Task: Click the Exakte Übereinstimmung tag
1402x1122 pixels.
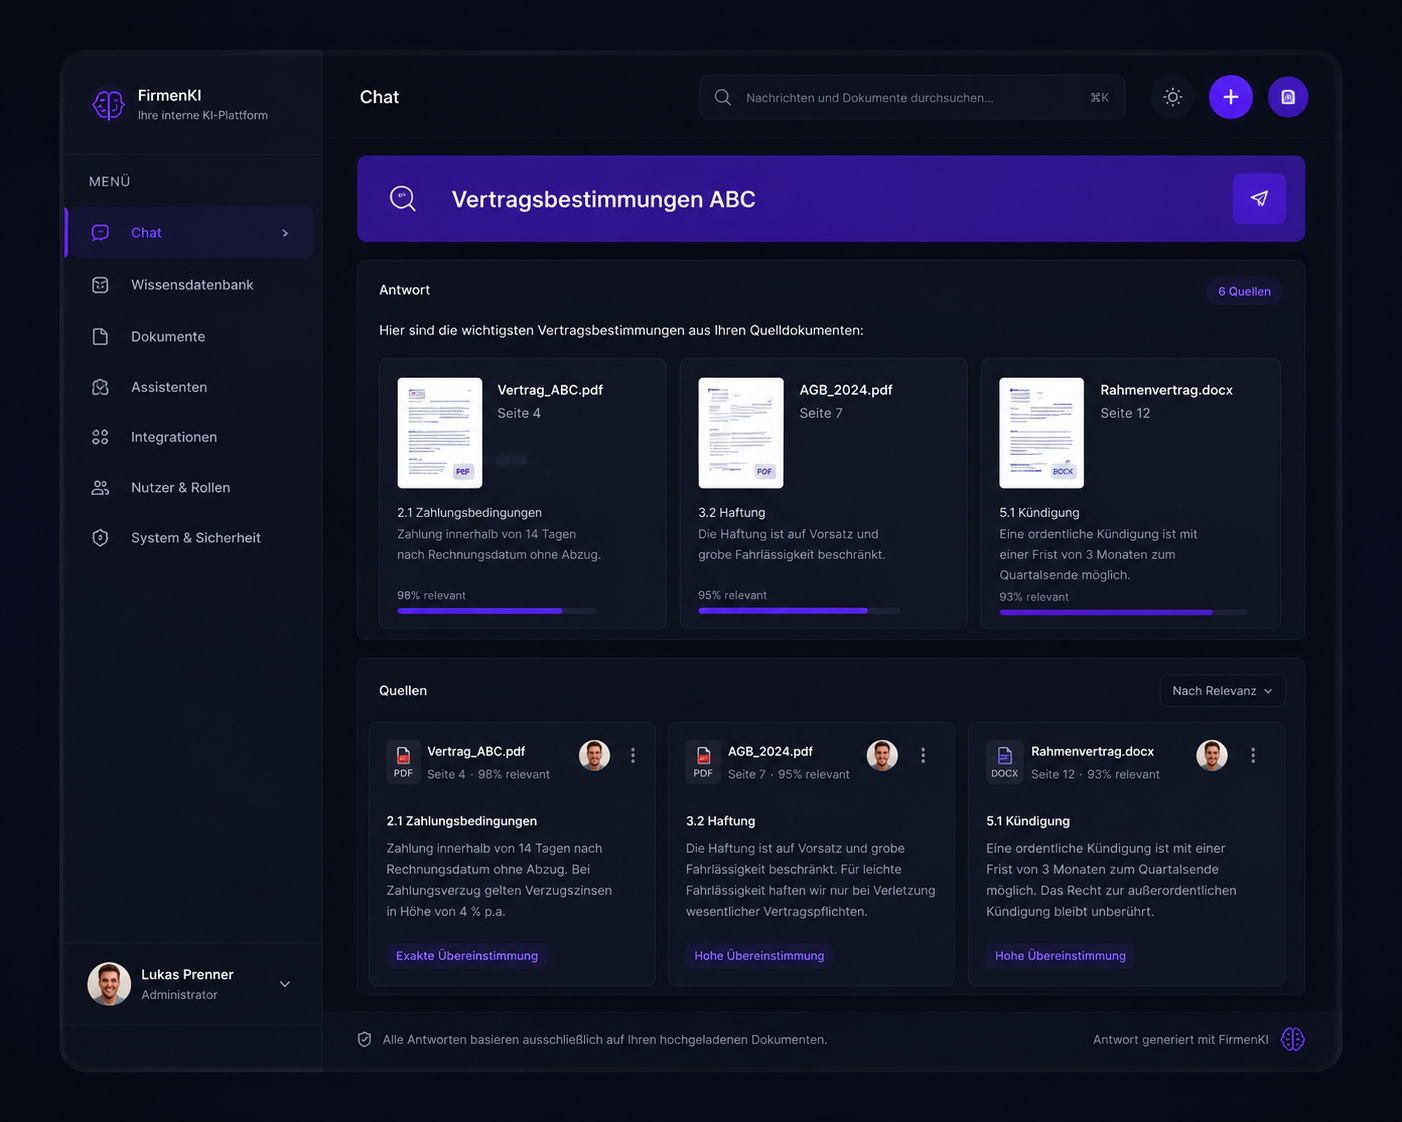Action: point(467,956)
